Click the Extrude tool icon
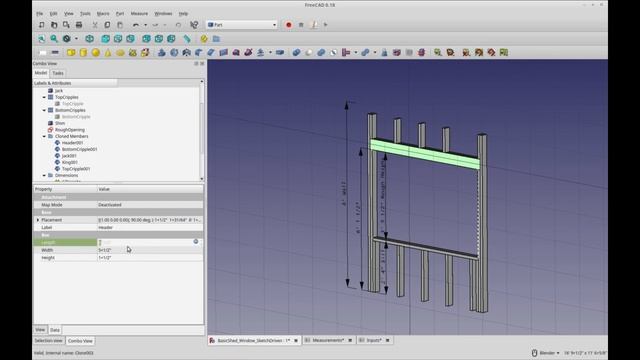Screen dimensions: 640x360 [162, 53]
